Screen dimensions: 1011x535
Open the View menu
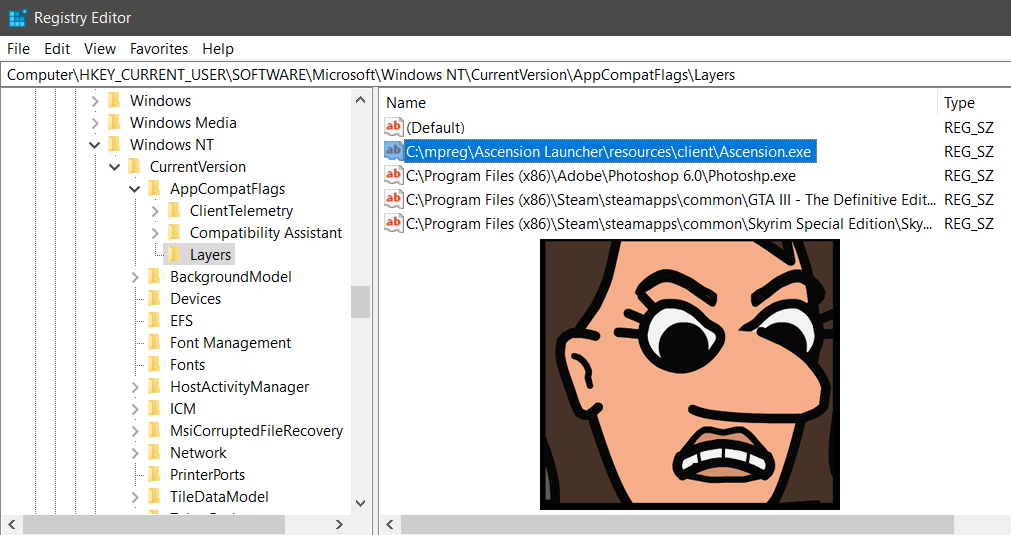(x=100, y=49)
